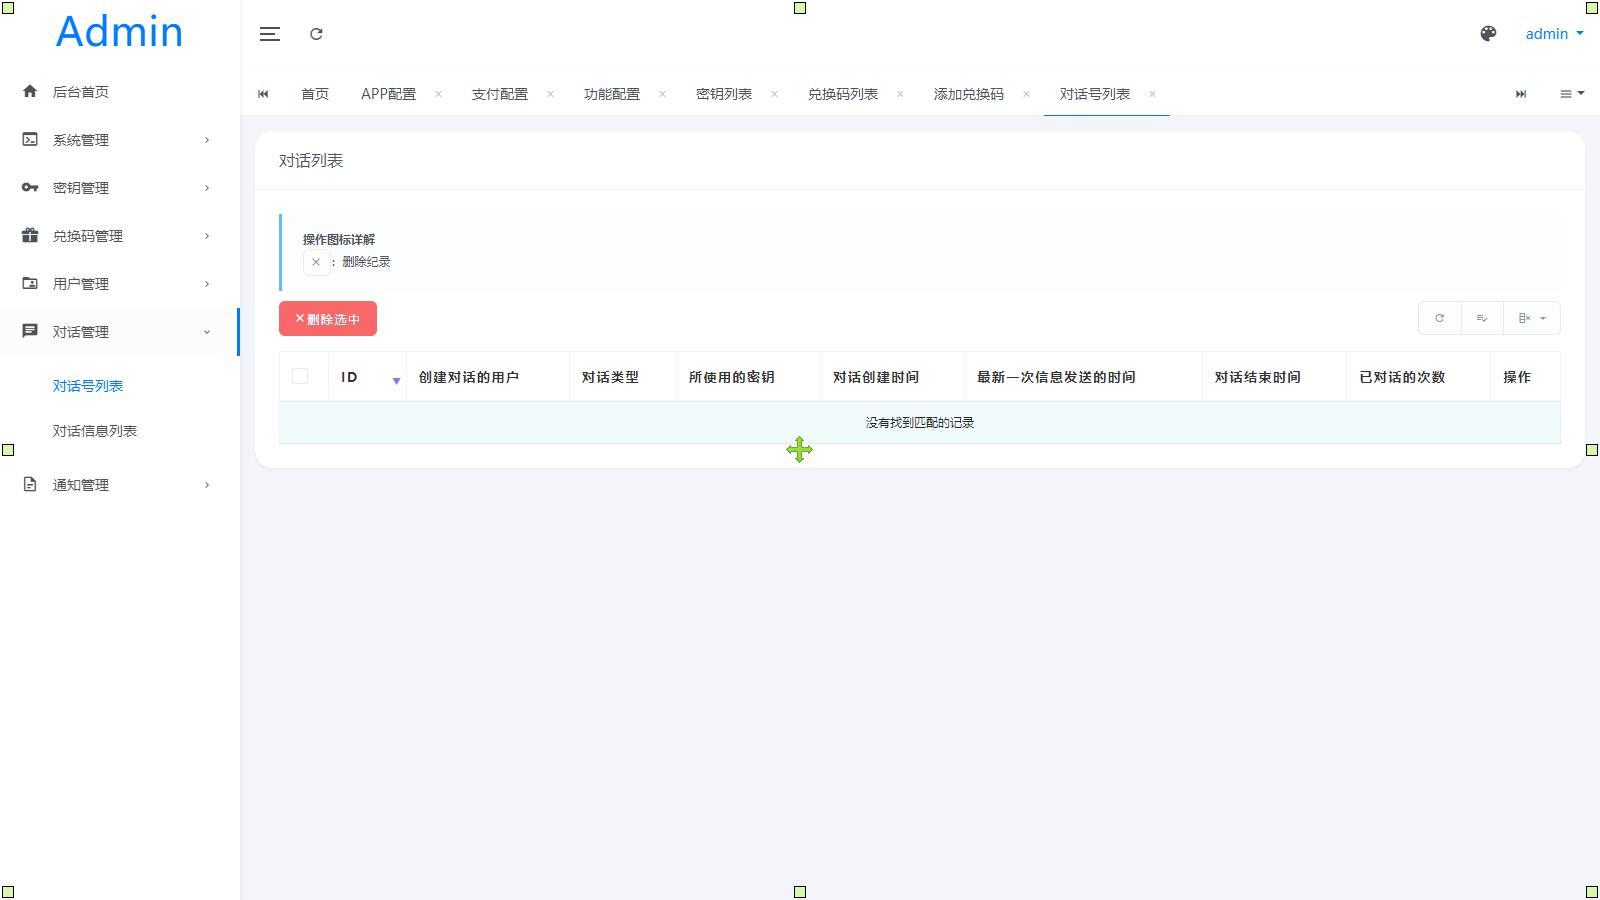The image size is (1600, 900).
Task: Switch to the 密钥列表 tab
Action: tap(724, 94)
